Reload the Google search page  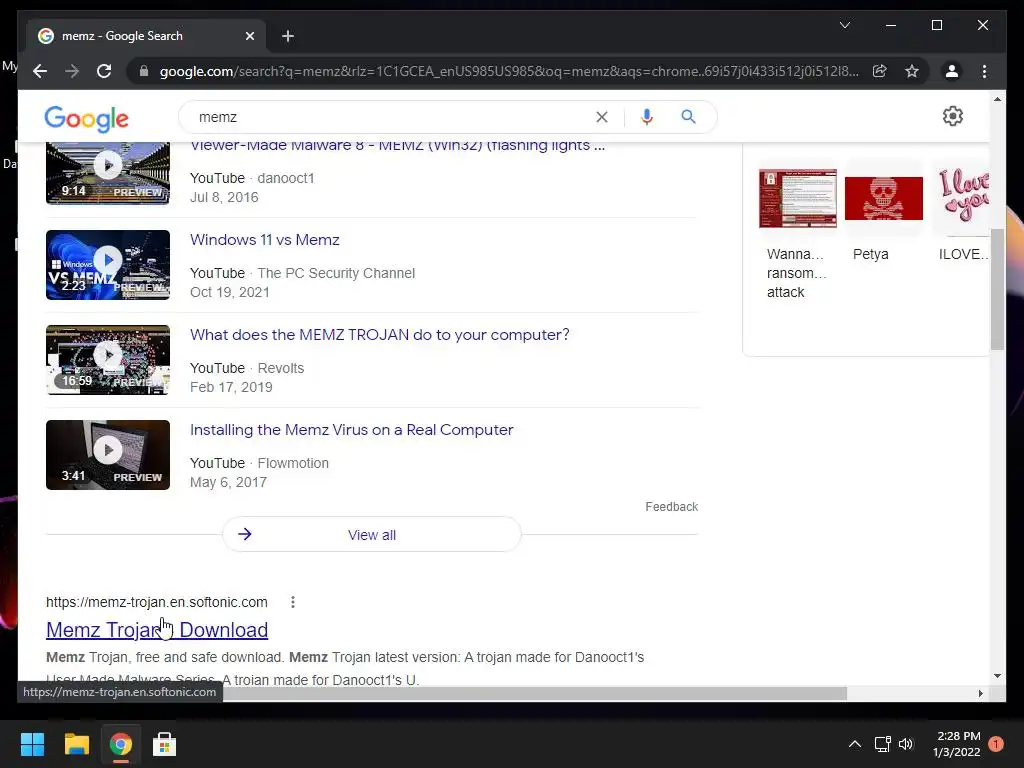[104, 71]
